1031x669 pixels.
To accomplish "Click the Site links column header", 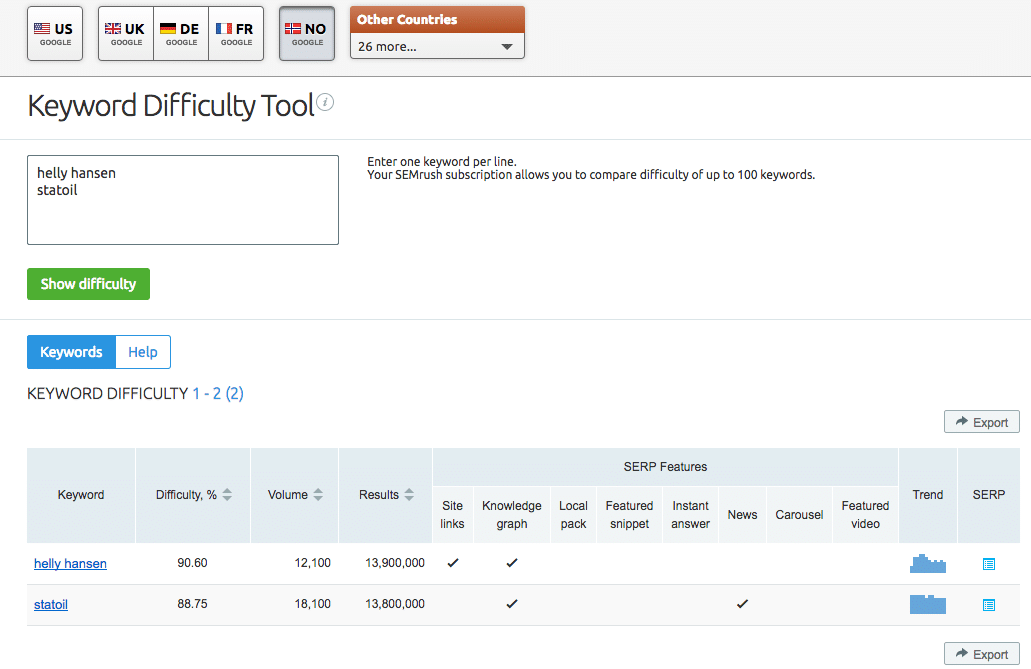I will [x=452, y=514].
